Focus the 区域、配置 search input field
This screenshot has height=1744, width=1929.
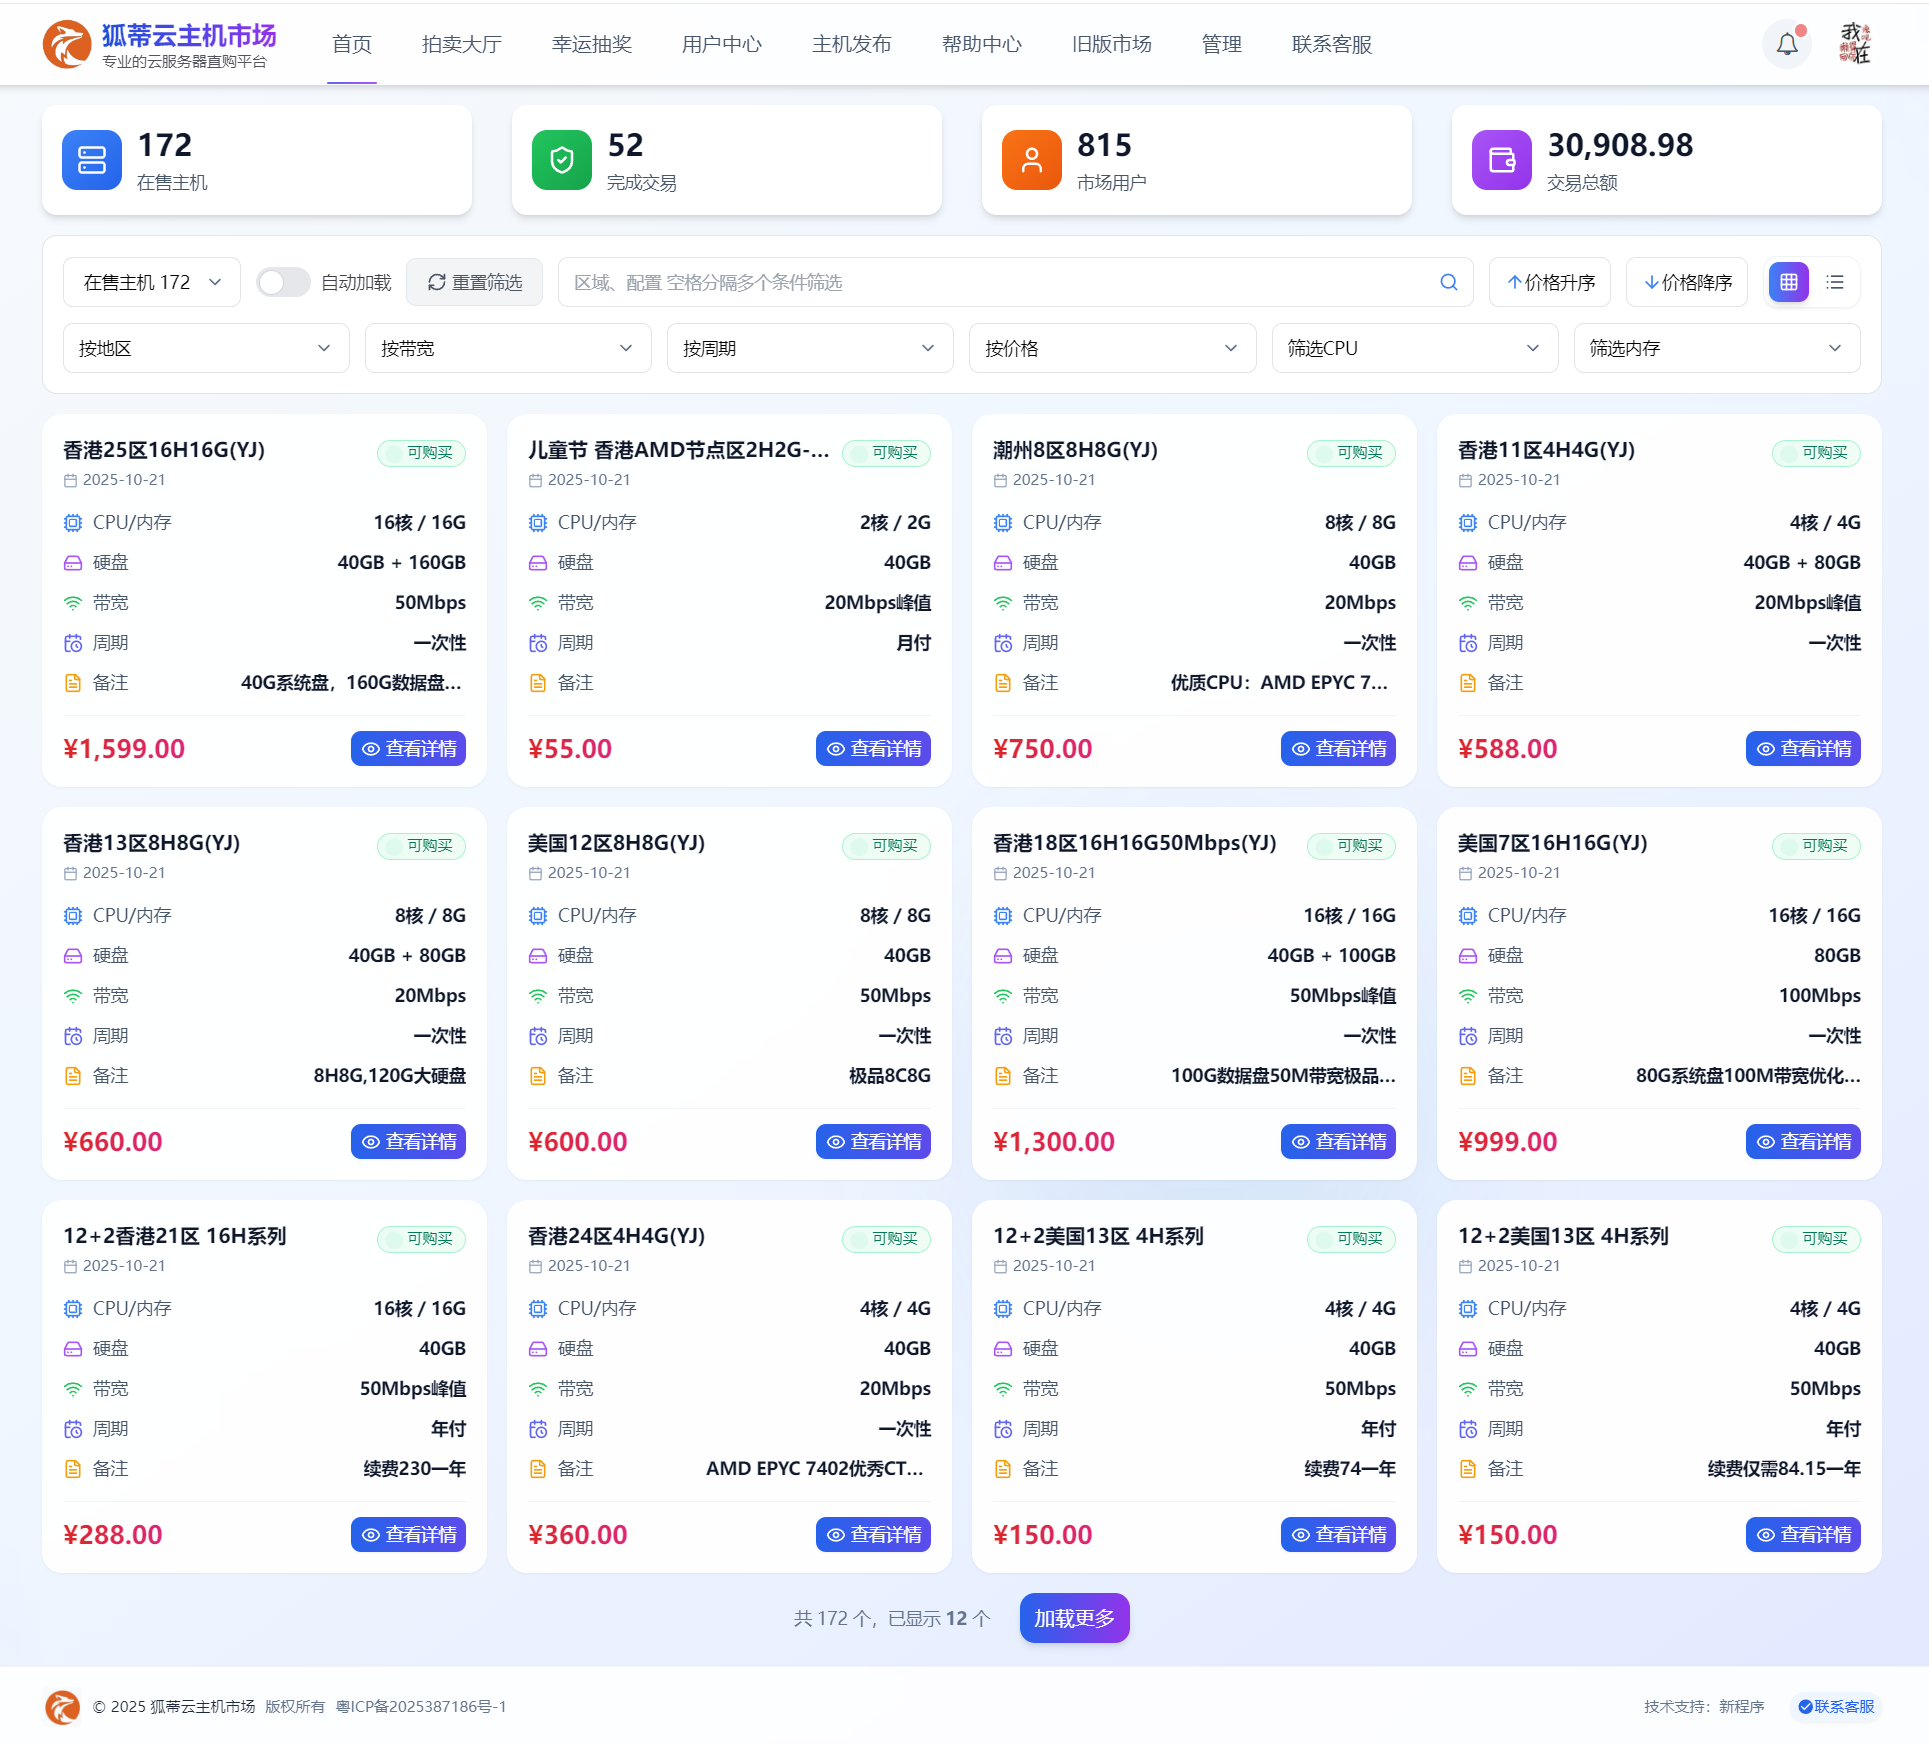tap(1000, 282)
